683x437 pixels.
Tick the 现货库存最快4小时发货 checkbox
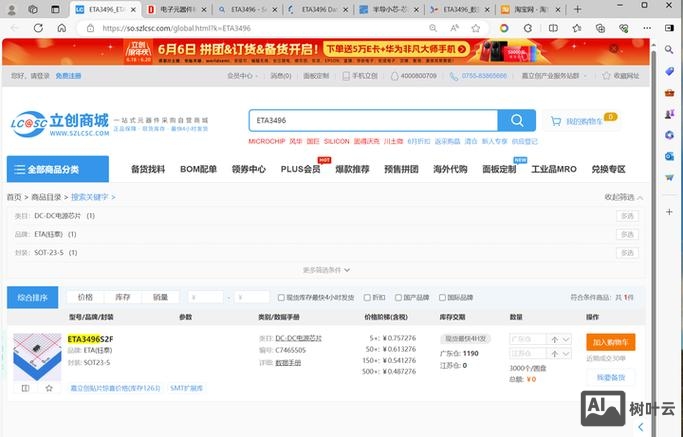[281, 298]
